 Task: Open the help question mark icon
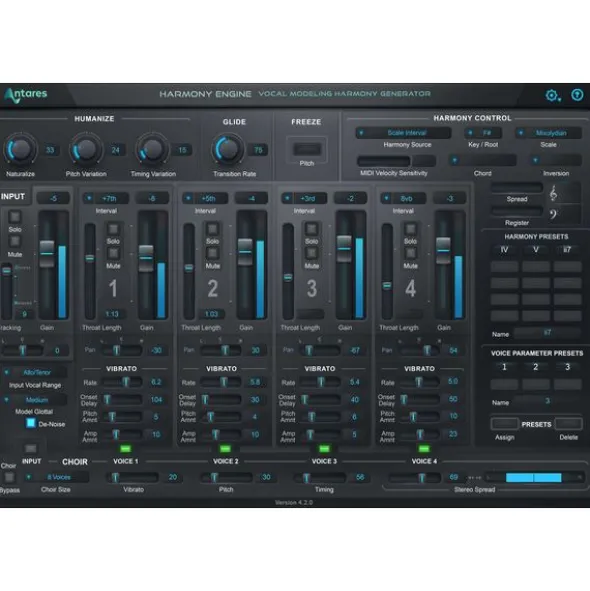pos(577,95)
